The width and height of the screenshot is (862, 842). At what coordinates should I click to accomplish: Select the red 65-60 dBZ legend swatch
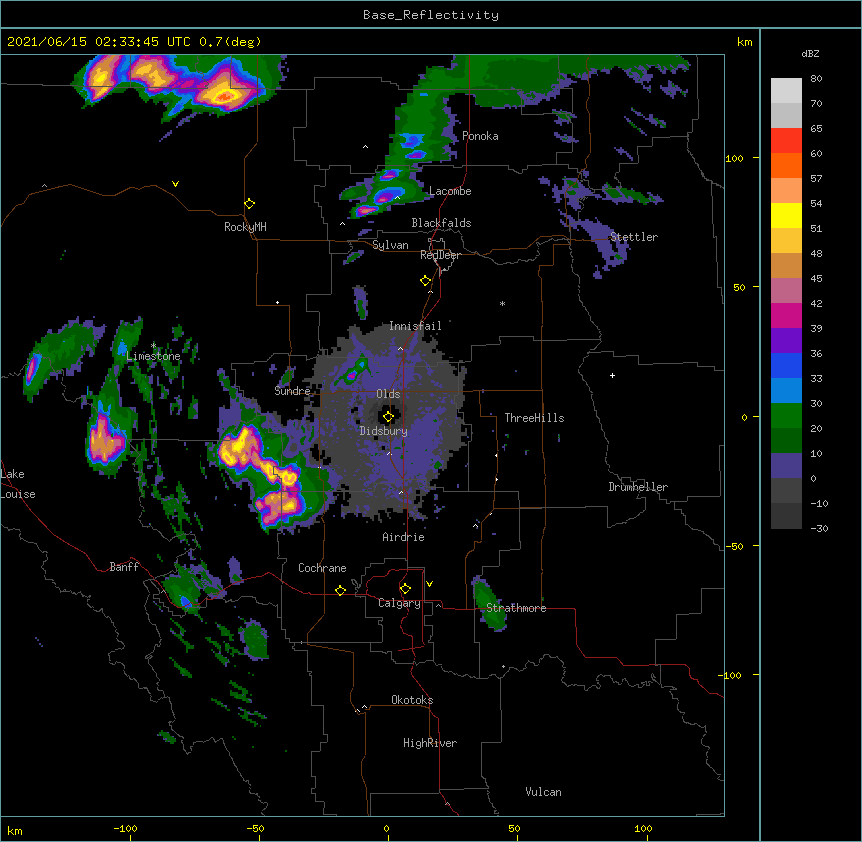tap(786, 140)
